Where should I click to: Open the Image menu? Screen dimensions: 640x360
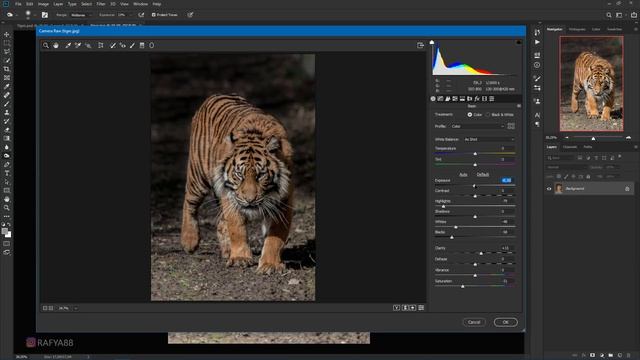pyautogui.click(x=43, y=4)
